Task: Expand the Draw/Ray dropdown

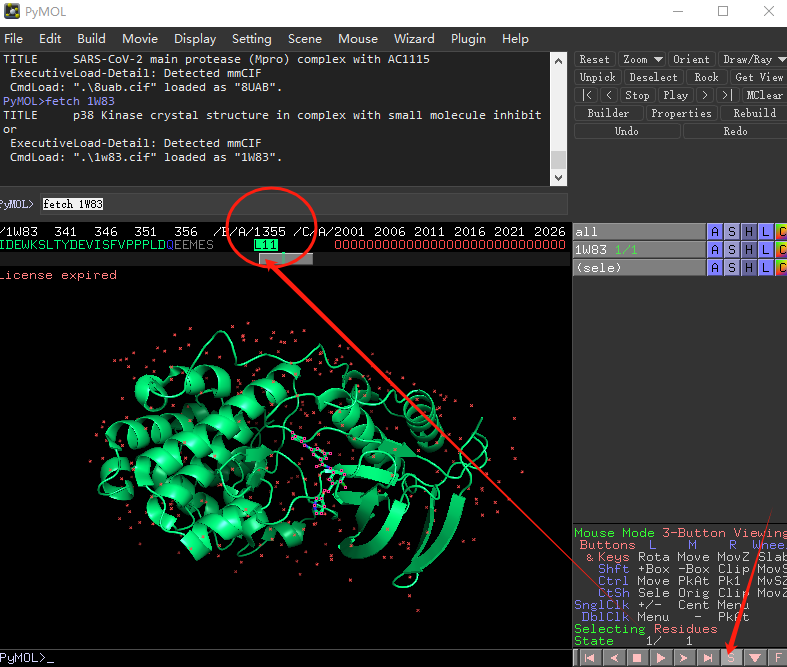Action: pos(753,59)
